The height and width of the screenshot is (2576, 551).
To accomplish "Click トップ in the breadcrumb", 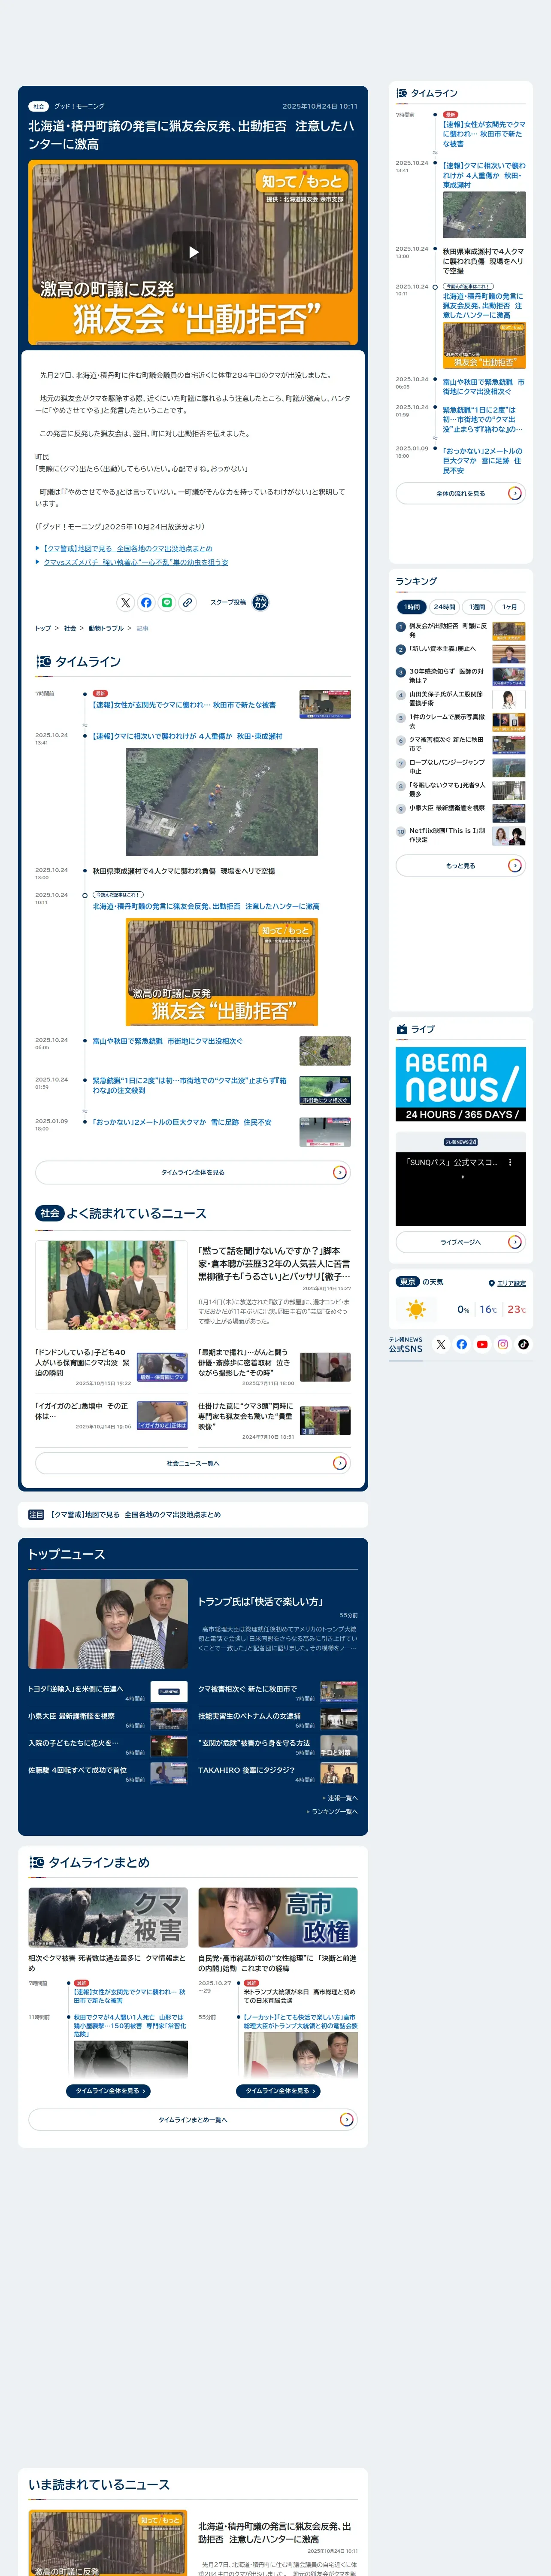I will point(43,628).
